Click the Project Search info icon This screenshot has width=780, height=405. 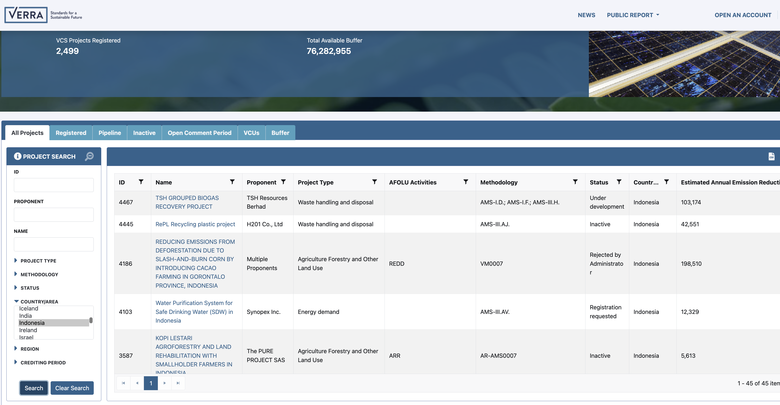[x=17, y=156]
